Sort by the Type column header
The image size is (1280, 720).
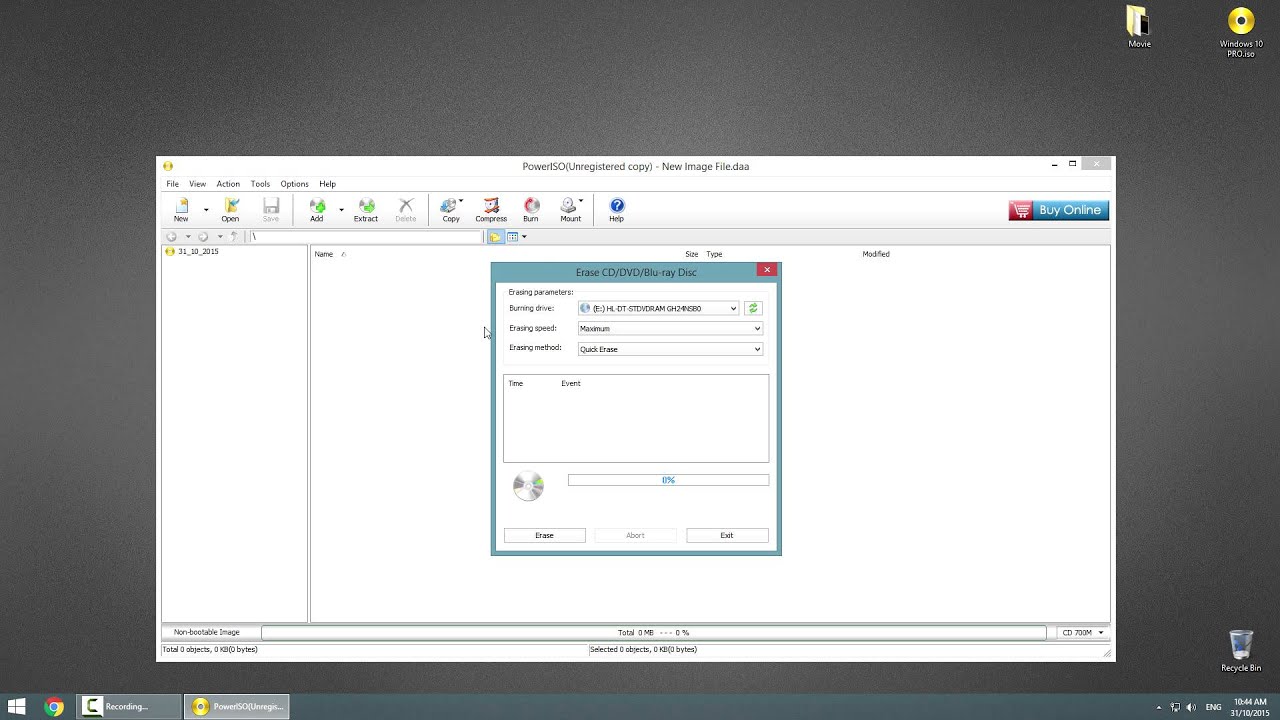[714, 254]
